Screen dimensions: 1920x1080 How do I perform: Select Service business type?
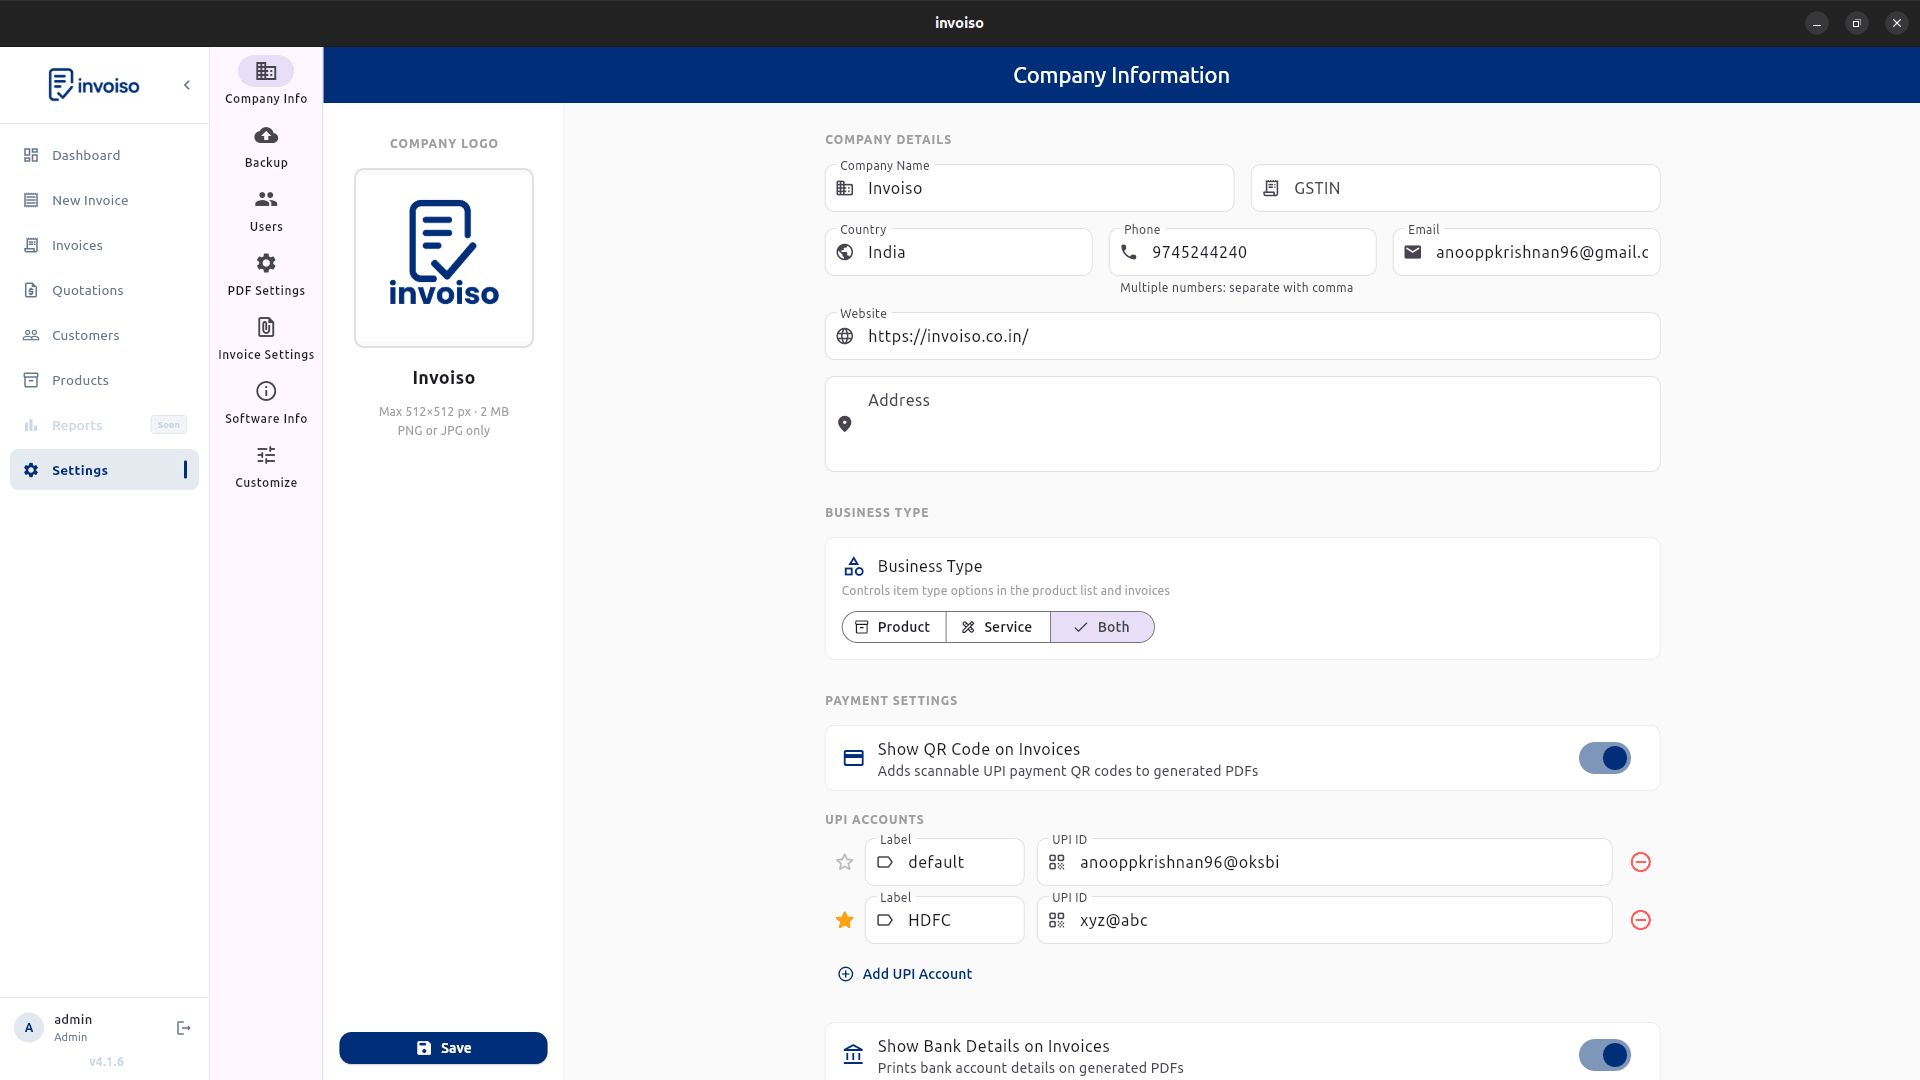(998, 627)
